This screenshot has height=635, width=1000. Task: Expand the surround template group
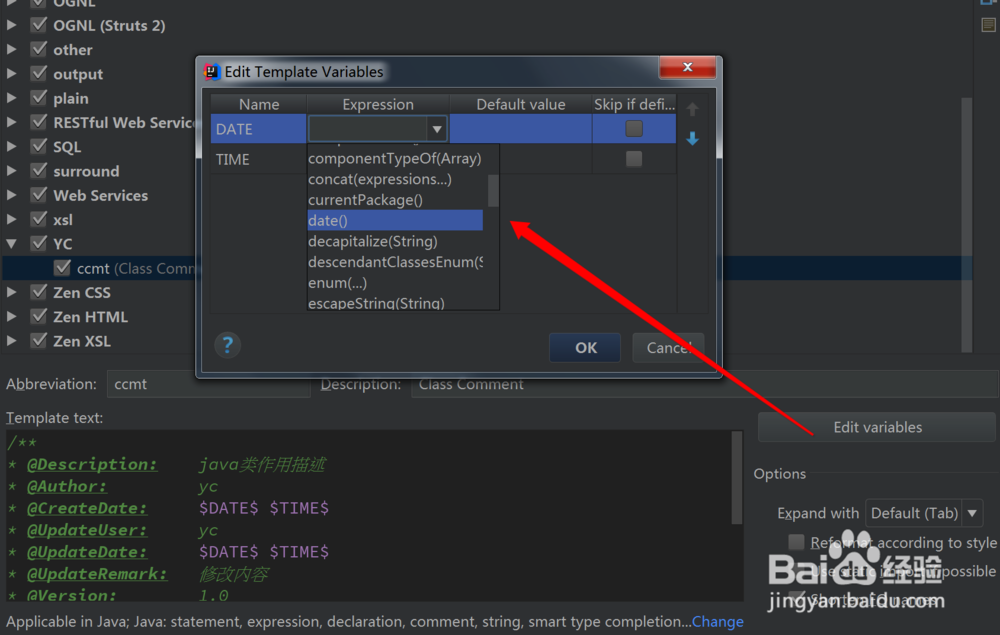(13, 170)
